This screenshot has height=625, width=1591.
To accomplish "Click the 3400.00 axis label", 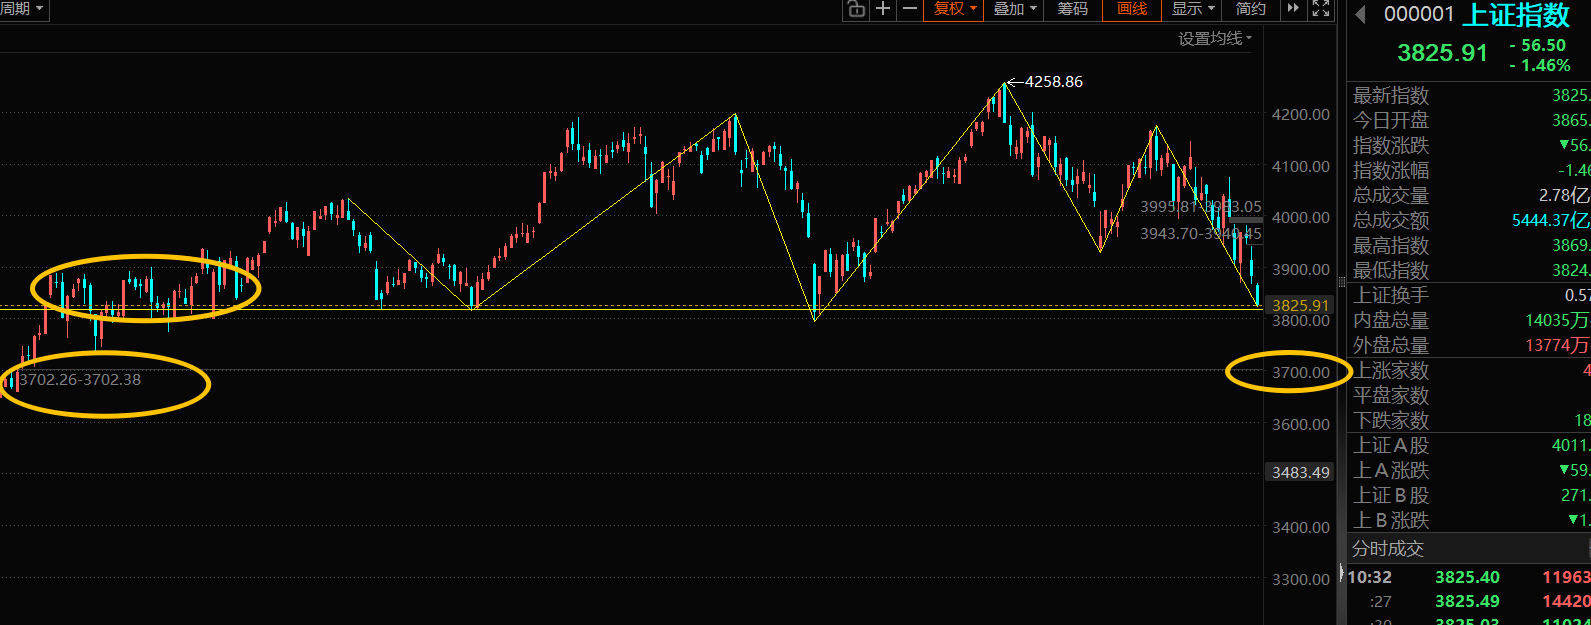I will click(x=1300, y=528).
